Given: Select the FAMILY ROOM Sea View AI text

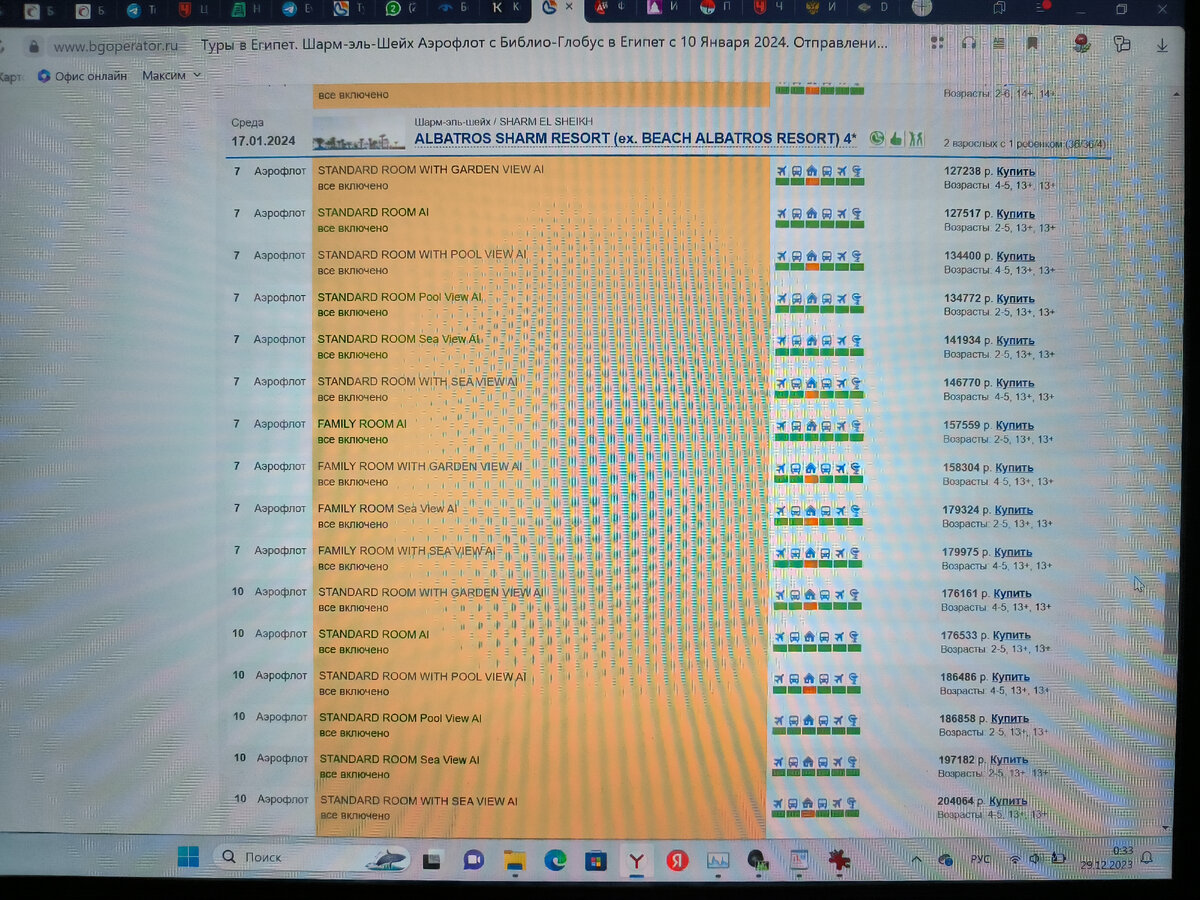Looking at the screenshot, I should [387, 509].
